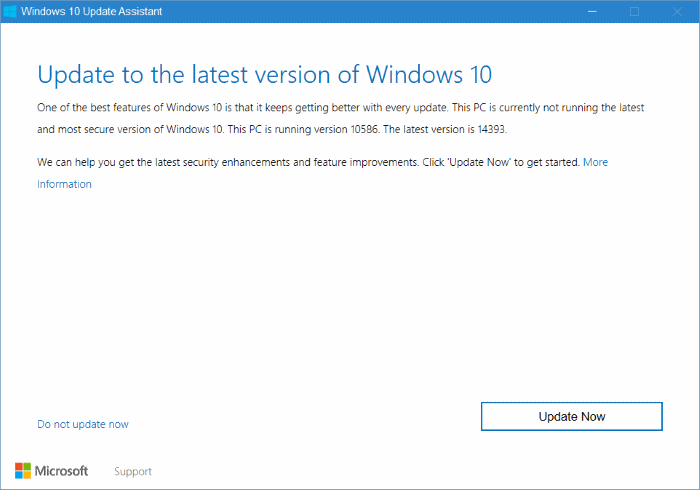700x490 pixels.
Task: Click the Microsoft wordmark text in footer
Action: 62,471
